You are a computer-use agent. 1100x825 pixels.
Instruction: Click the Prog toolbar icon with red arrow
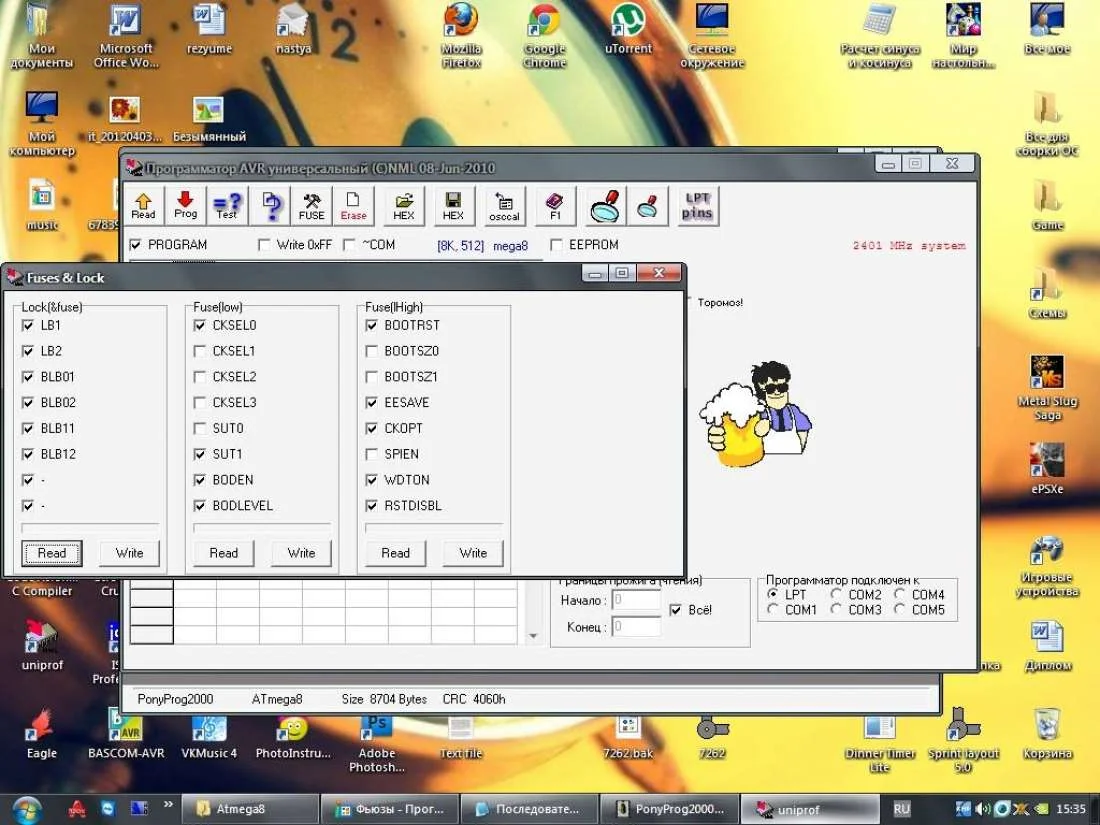click(185, 206)
